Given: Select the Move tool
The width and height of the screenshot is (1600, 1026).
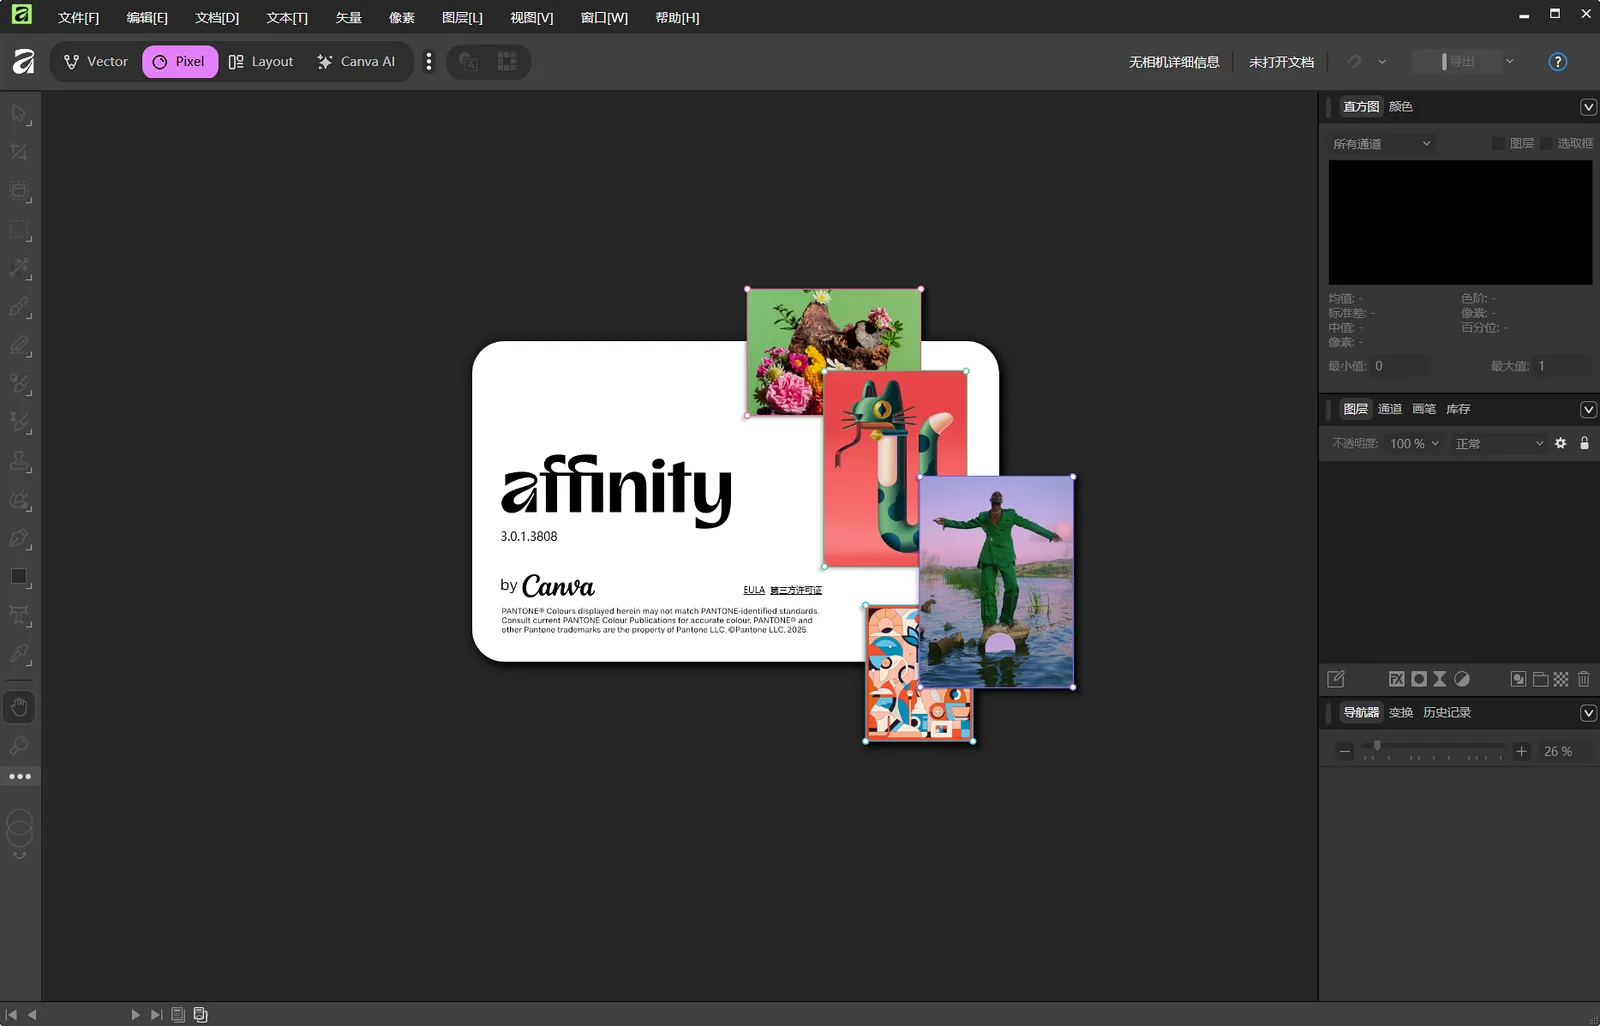Looking at the screenshot, I should (x=19, y=114).
